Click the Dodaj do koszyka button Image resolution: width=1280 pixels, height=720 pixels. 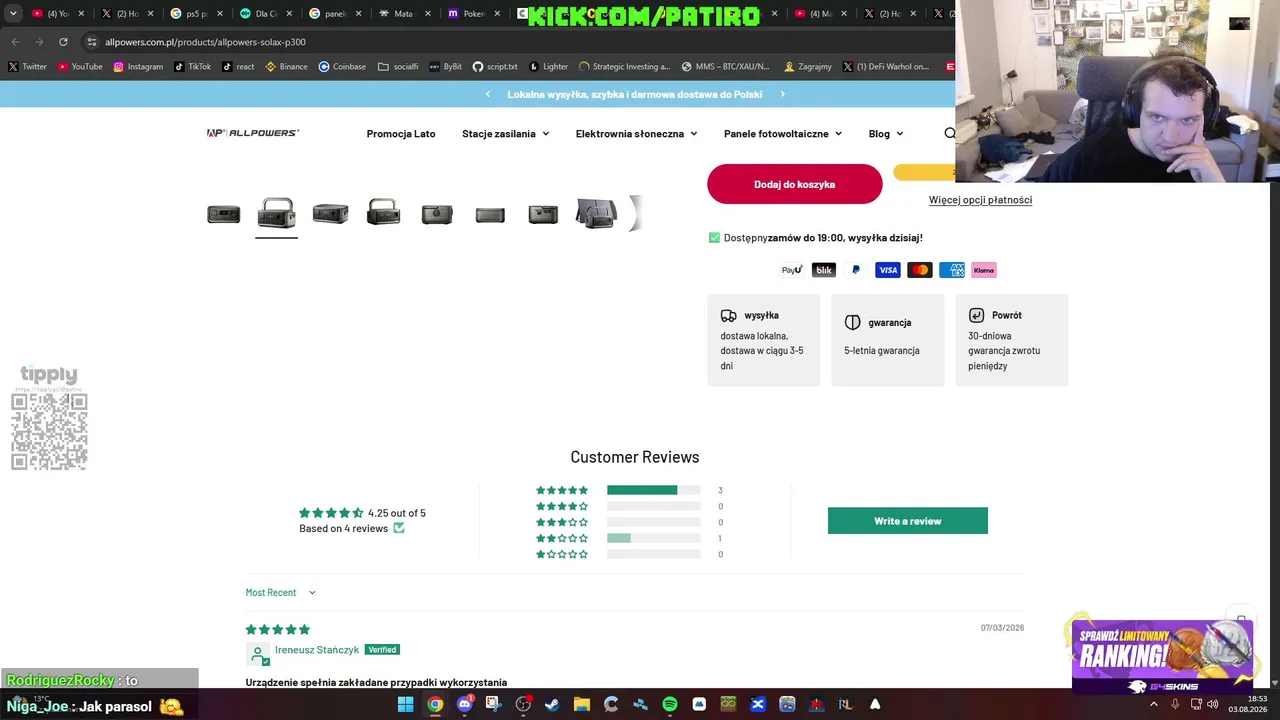click(795, 184)
